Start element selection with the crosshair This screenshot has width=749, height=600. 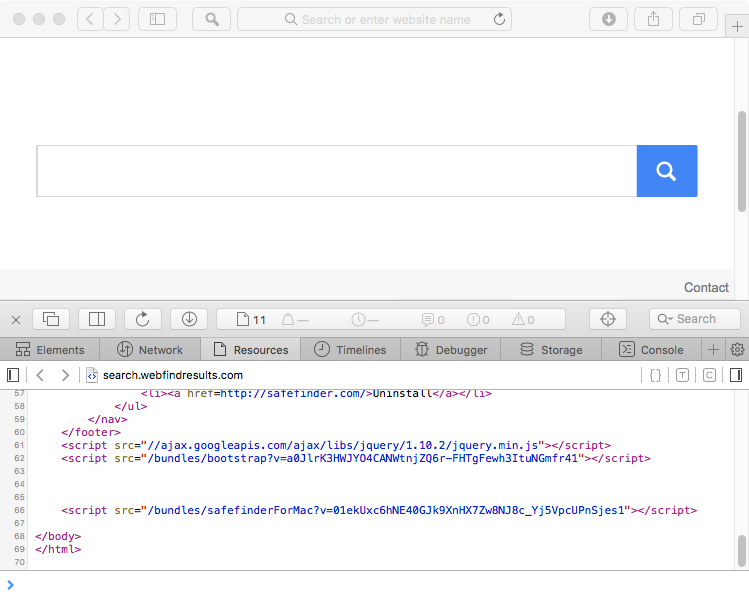(608, 319)
